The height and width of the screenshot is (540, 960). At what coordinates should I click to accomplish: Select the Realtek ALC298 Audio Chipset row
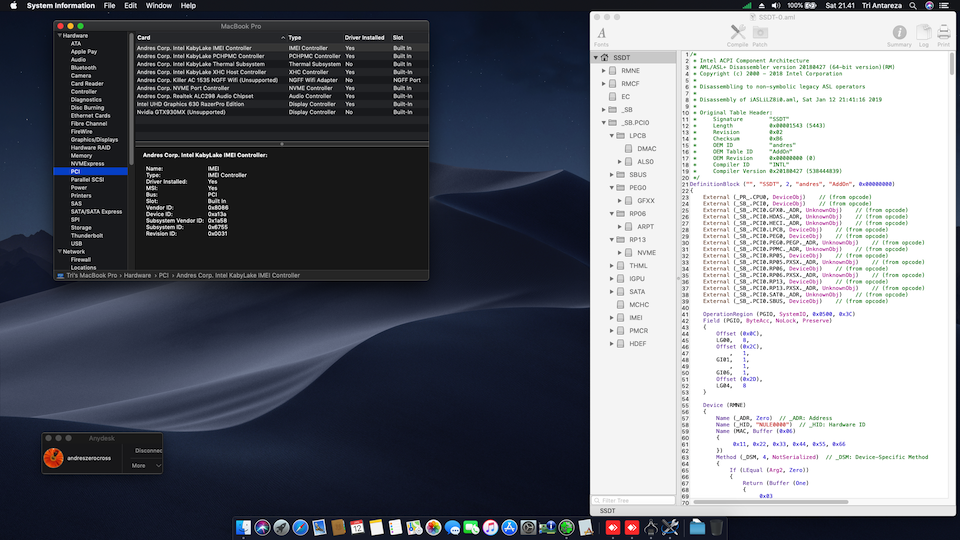pos(281,96)
